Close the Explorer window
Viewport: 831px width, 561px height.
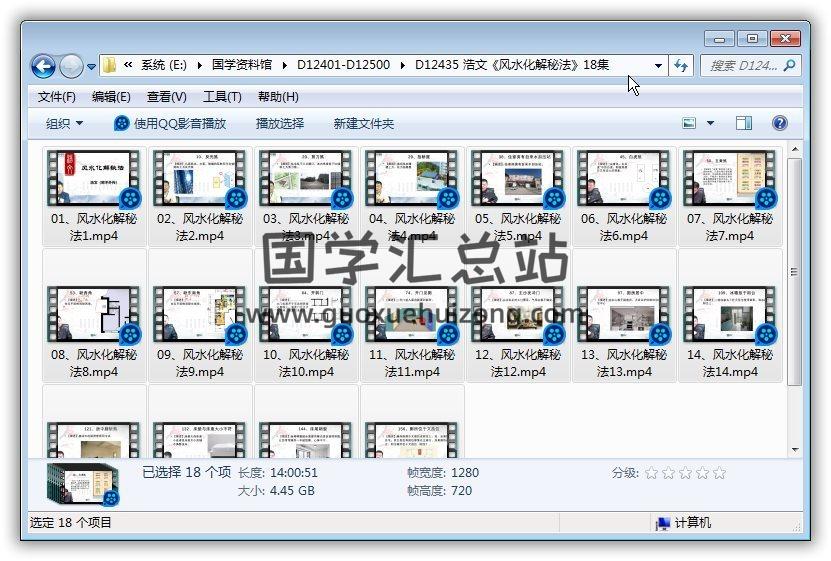[785, 39]
